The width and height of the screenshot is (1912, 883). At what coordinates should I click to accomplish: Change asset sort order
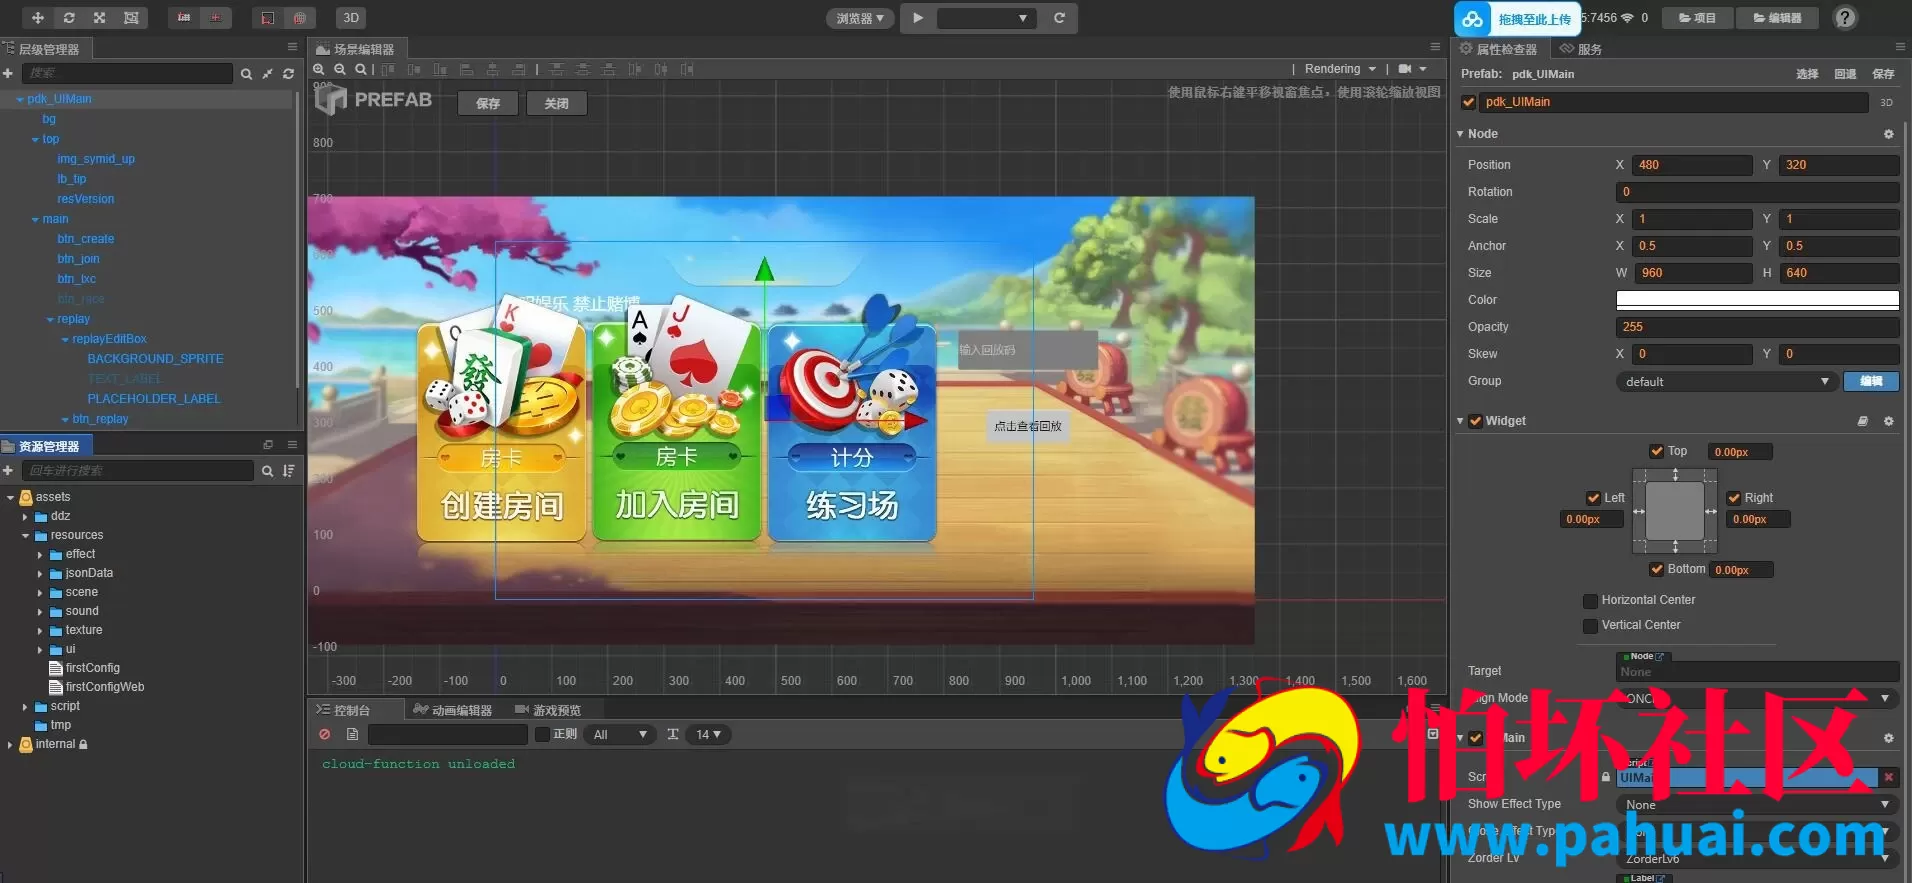[289, 471]
